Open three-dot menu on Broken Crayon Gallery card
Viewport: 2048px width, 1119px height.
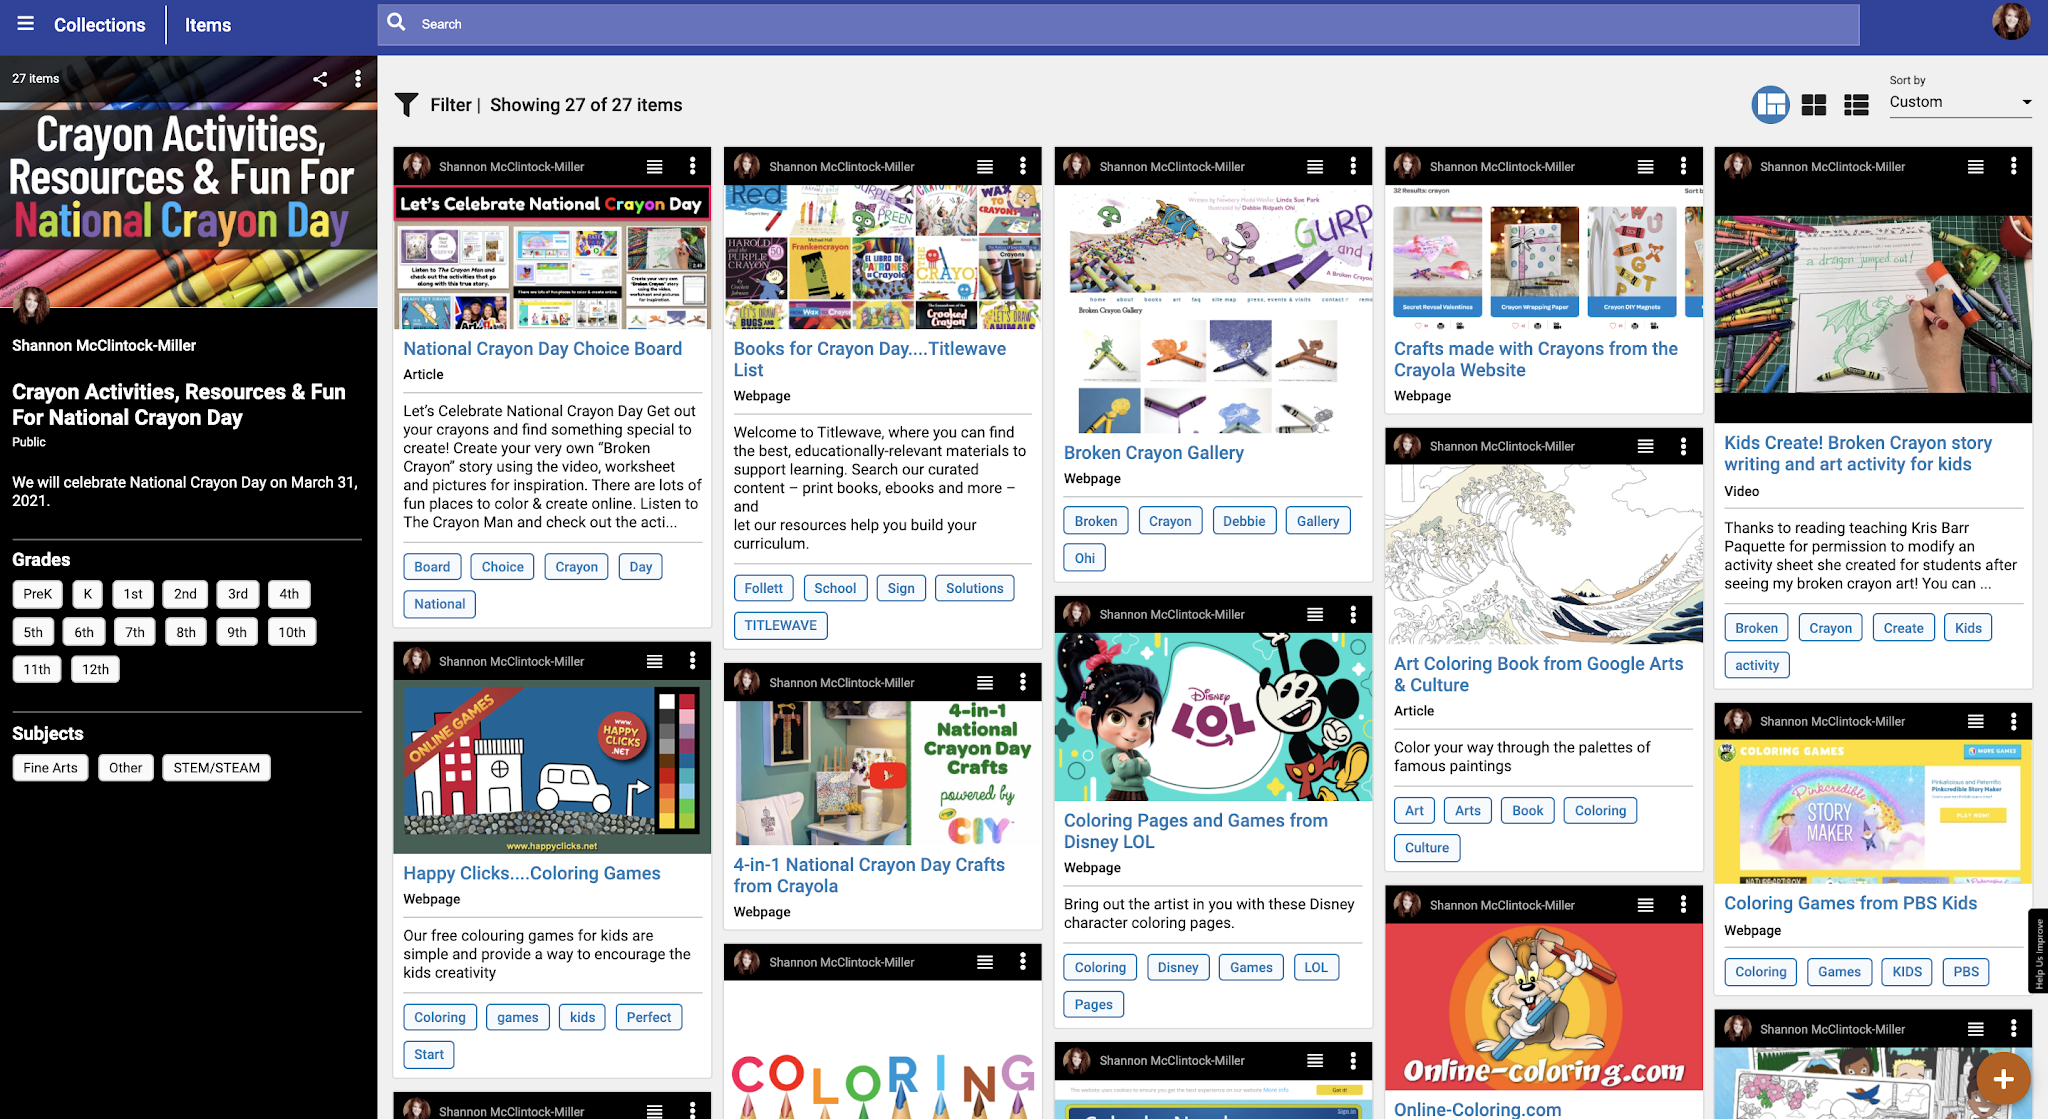(x=1353, y=166)
